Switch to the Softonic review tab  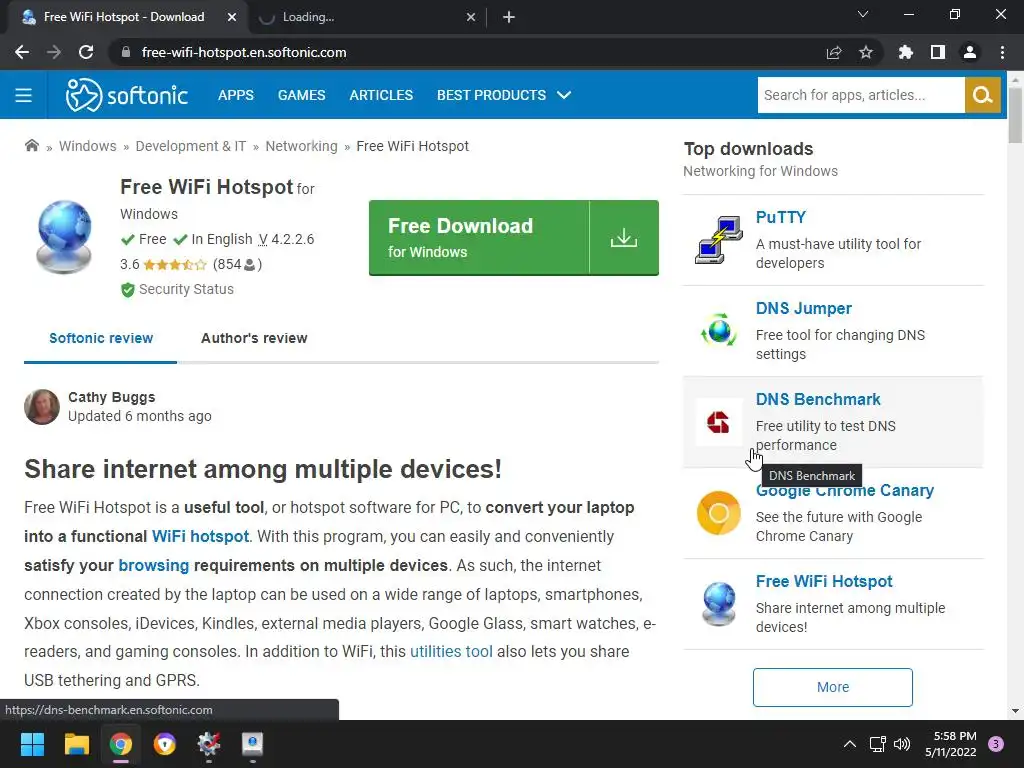click(101, 338)
